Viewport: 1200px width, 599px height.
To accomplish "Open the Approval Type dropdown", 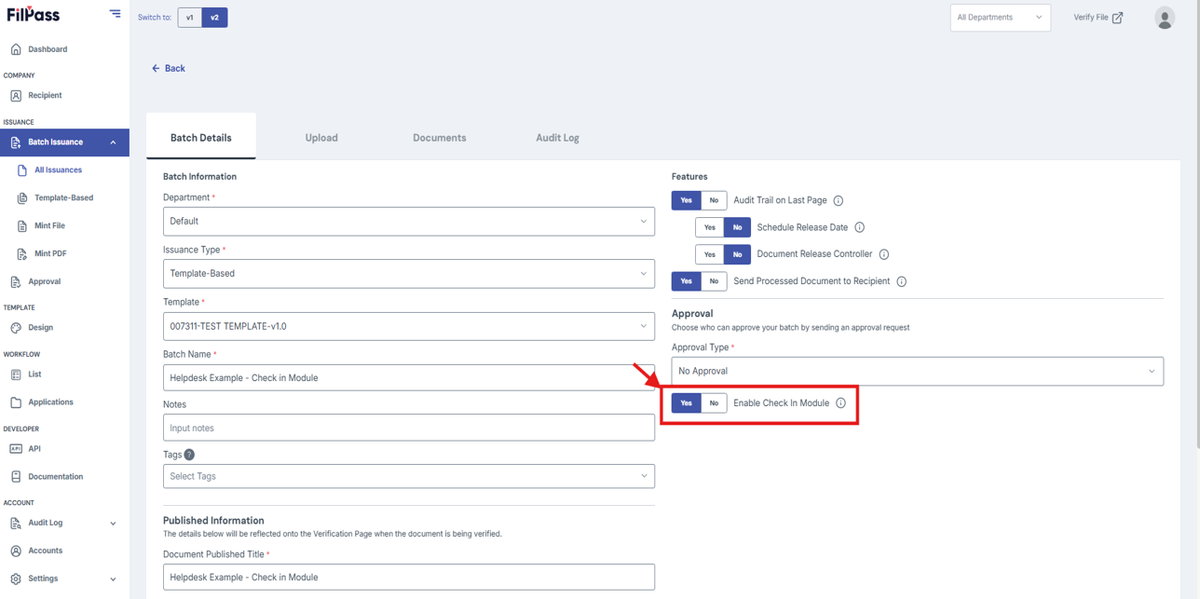I will (x=916, y=371).
